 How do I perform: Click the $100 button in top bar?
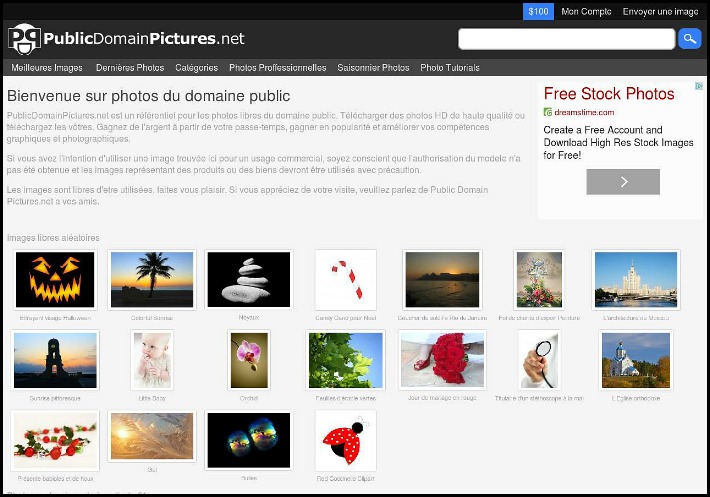click(538, 12)
